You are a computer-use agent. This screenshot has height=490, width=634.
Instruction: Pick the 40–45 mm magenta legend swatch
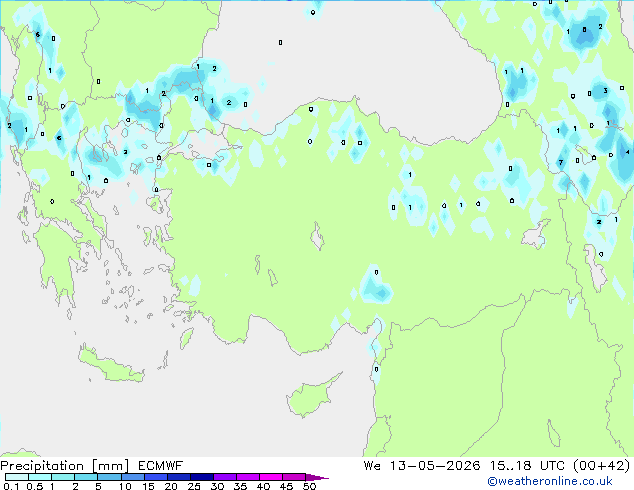(x=271, y=477)
